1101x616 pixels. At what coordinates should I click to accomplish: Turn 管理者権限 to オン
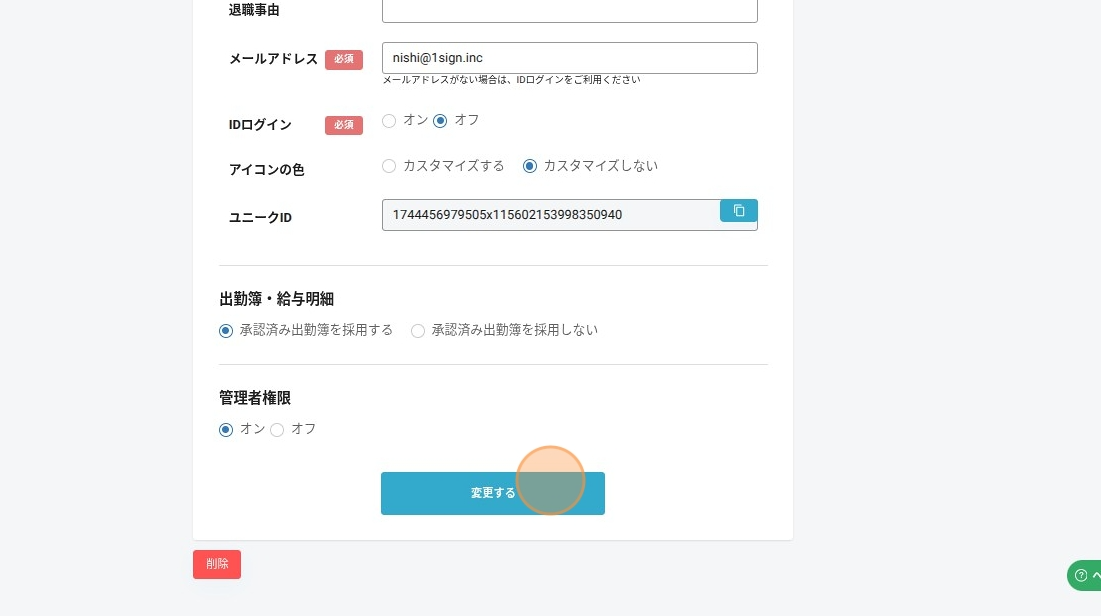(x=225, y=430)
